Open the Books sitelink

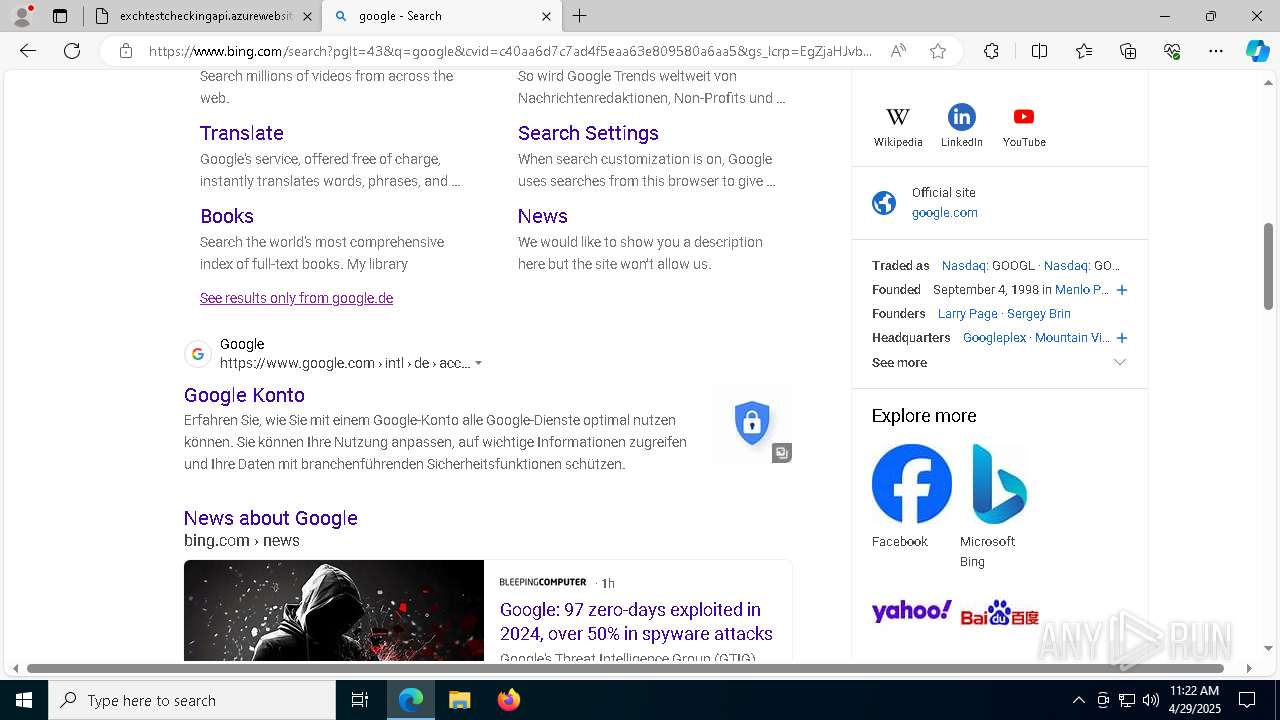coord(227,216)
